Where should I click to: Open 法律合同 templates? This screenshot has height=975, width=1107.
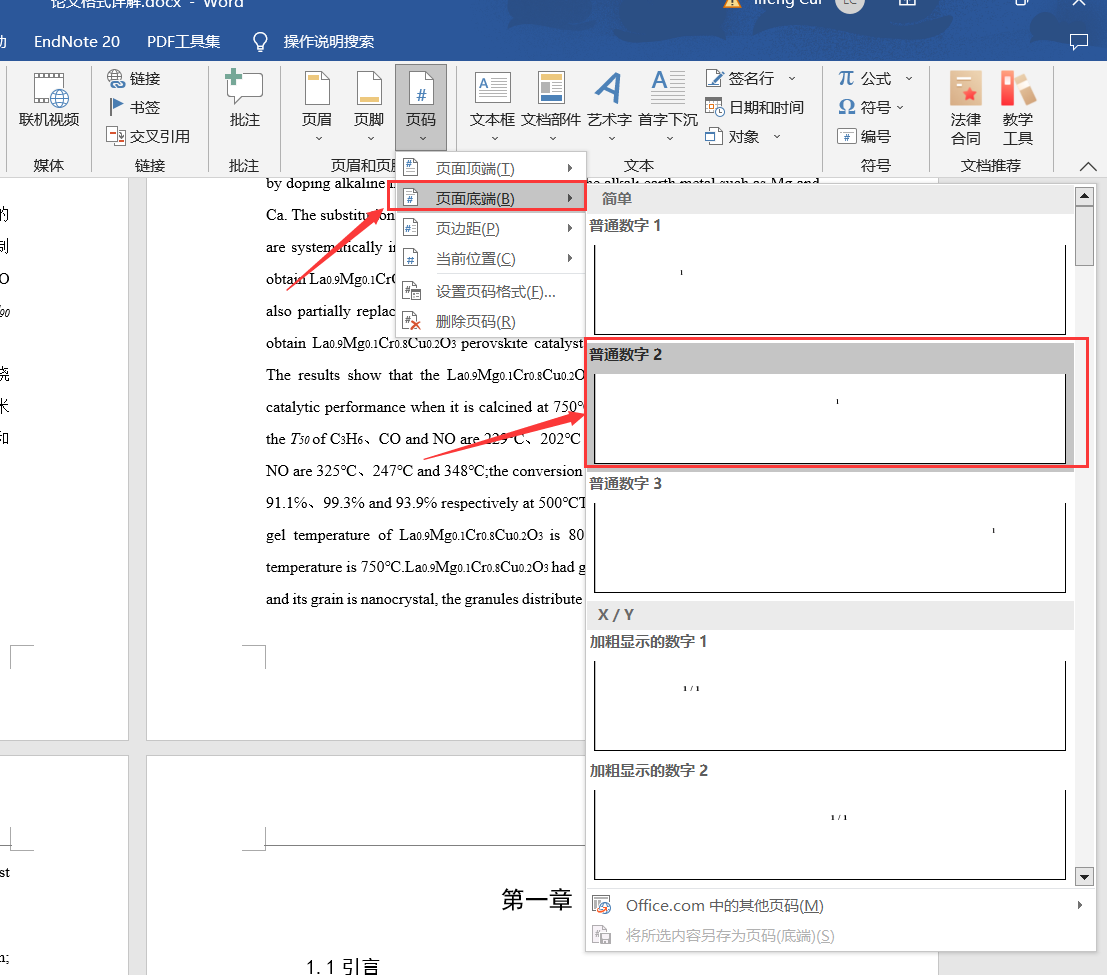coord(965,108)
